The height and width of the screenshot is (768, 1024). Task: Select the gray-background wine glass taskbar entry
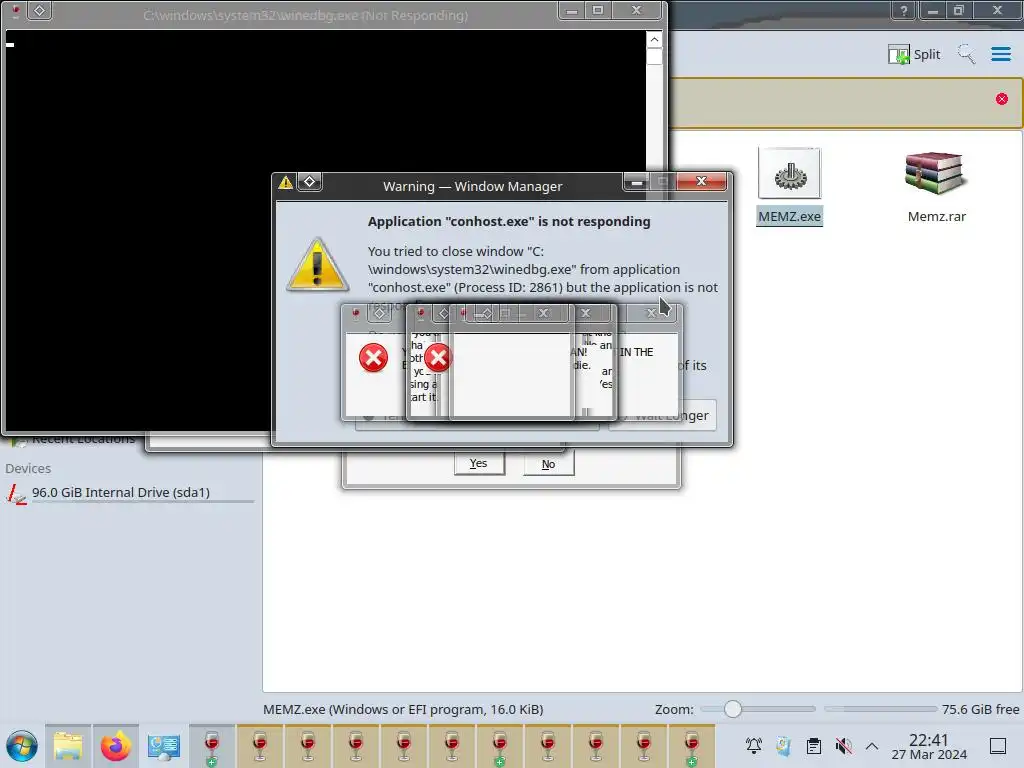pos(212,746)
